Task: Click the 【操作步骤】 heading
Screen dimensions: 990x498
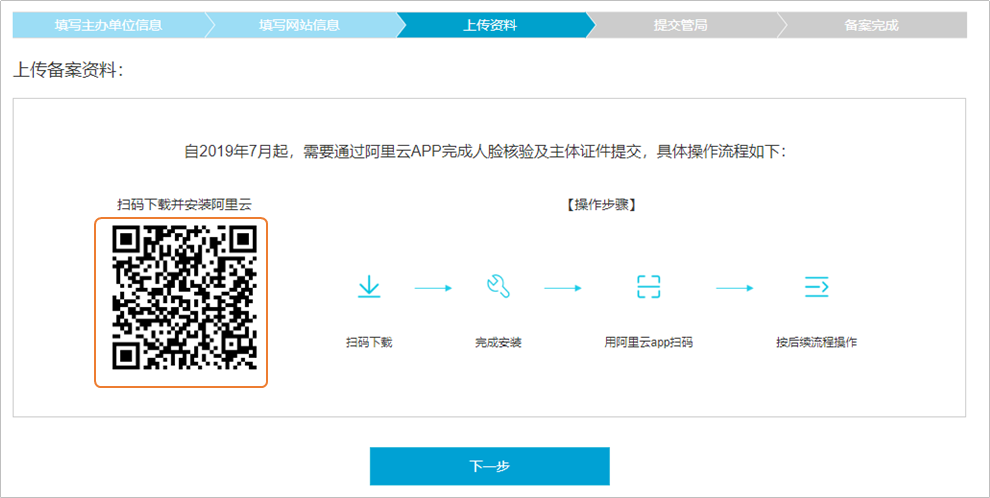Action: click(601, 205)
